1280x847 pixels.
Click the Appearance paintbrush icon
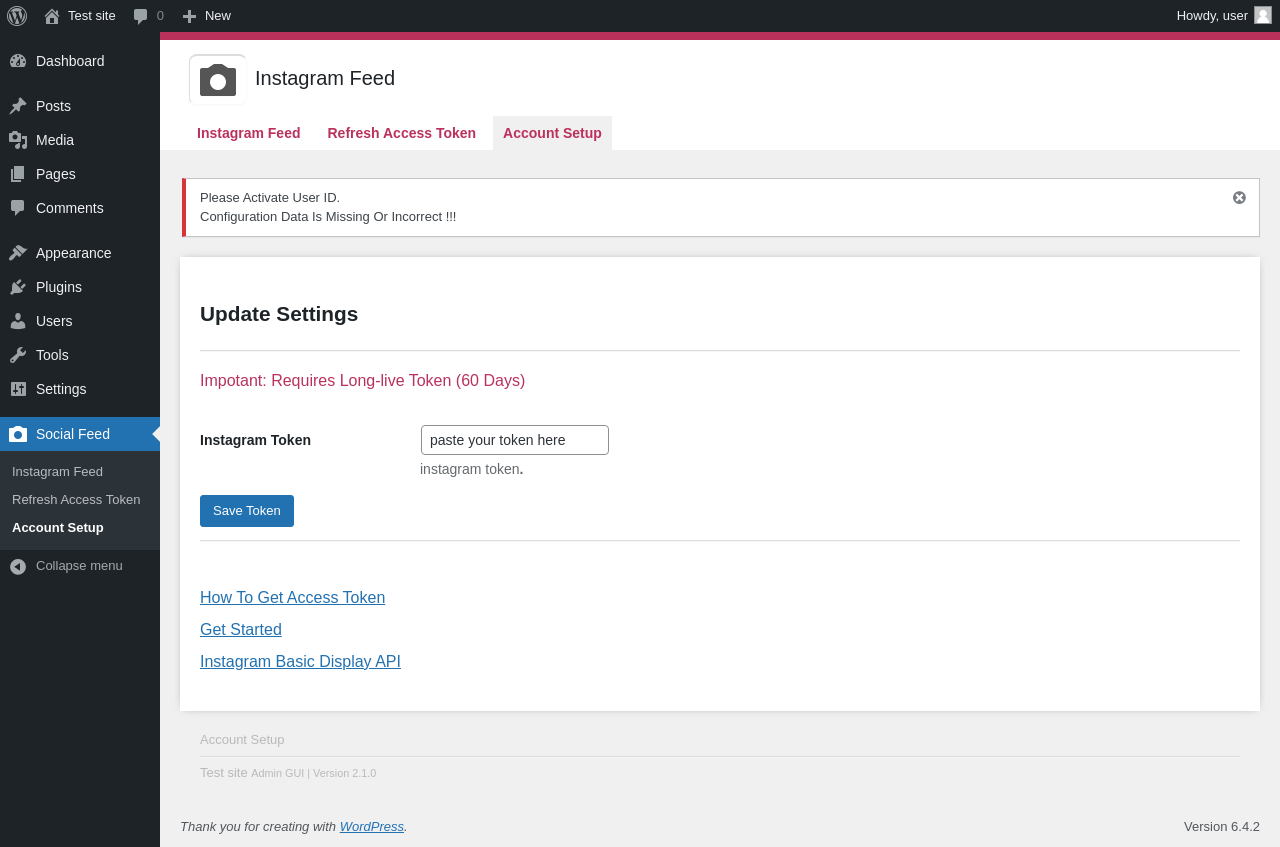[18, 253]
